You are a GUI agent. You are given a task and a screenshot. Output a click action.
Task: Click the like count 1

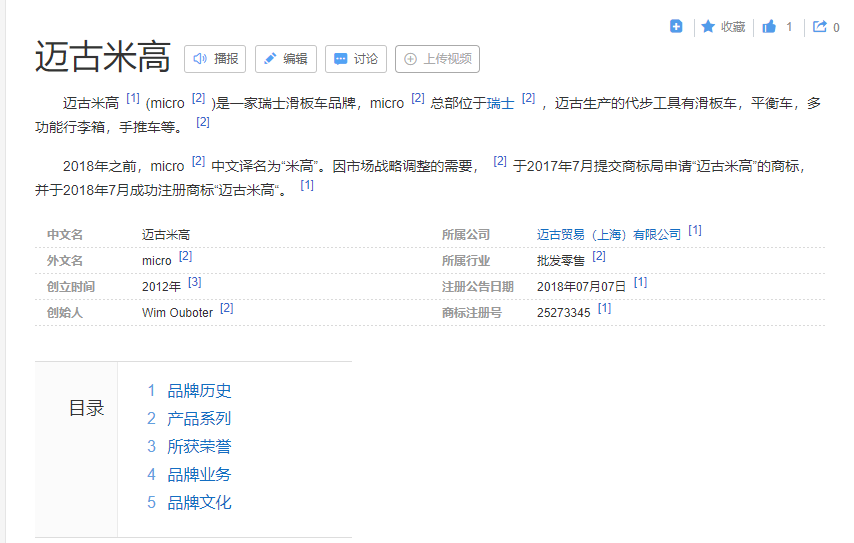click(789, 27)
